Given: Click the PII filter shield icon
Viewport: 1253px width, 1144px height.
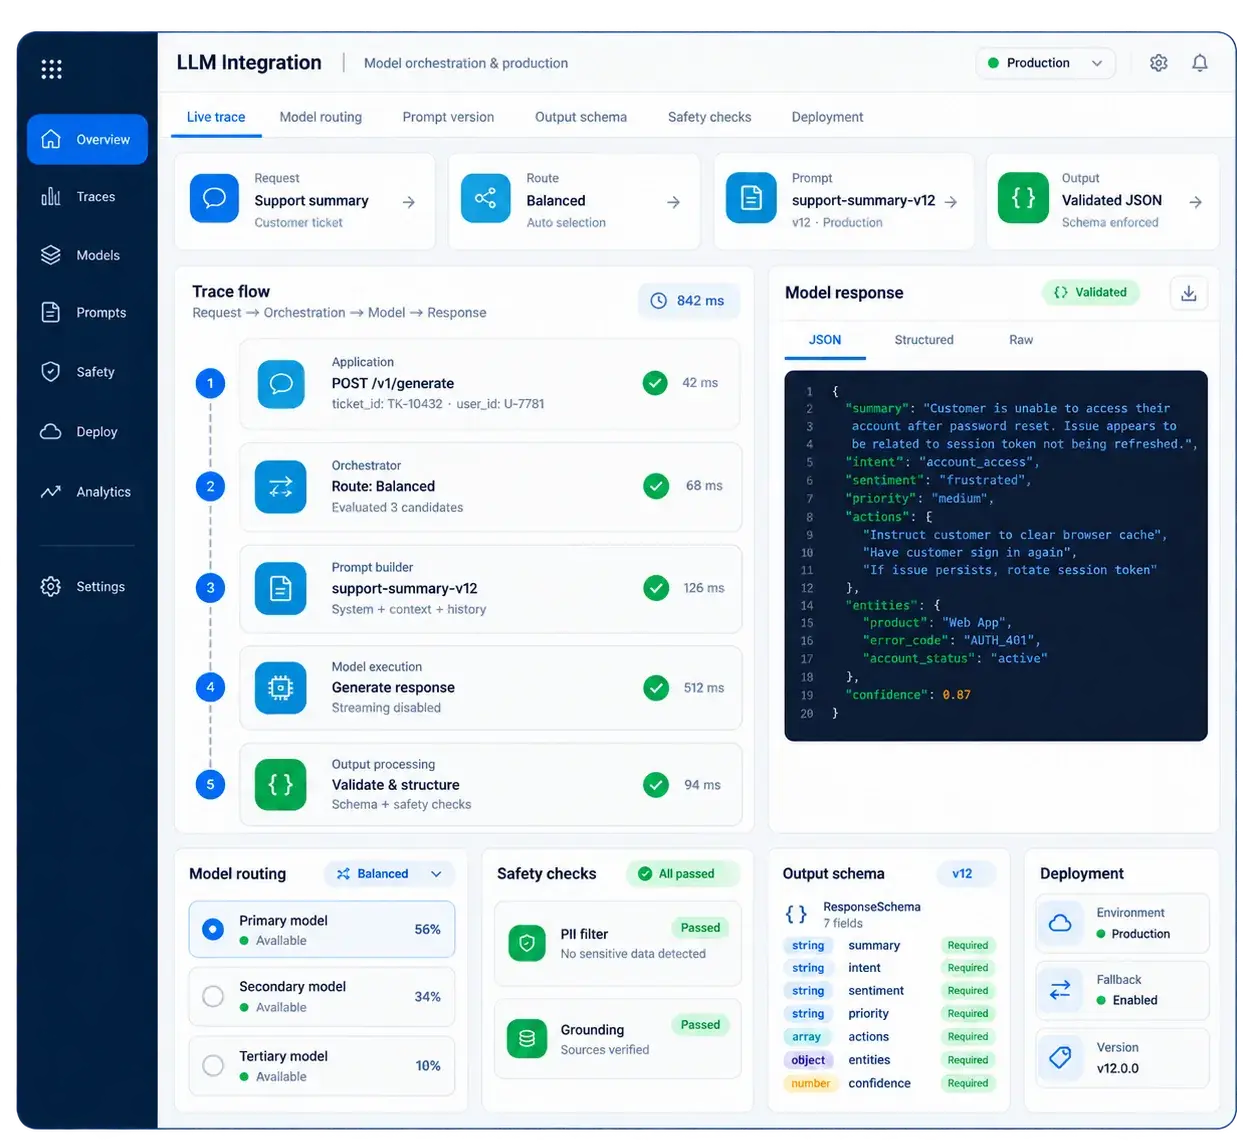Looking at the screenshot, I should pos(527,943).
